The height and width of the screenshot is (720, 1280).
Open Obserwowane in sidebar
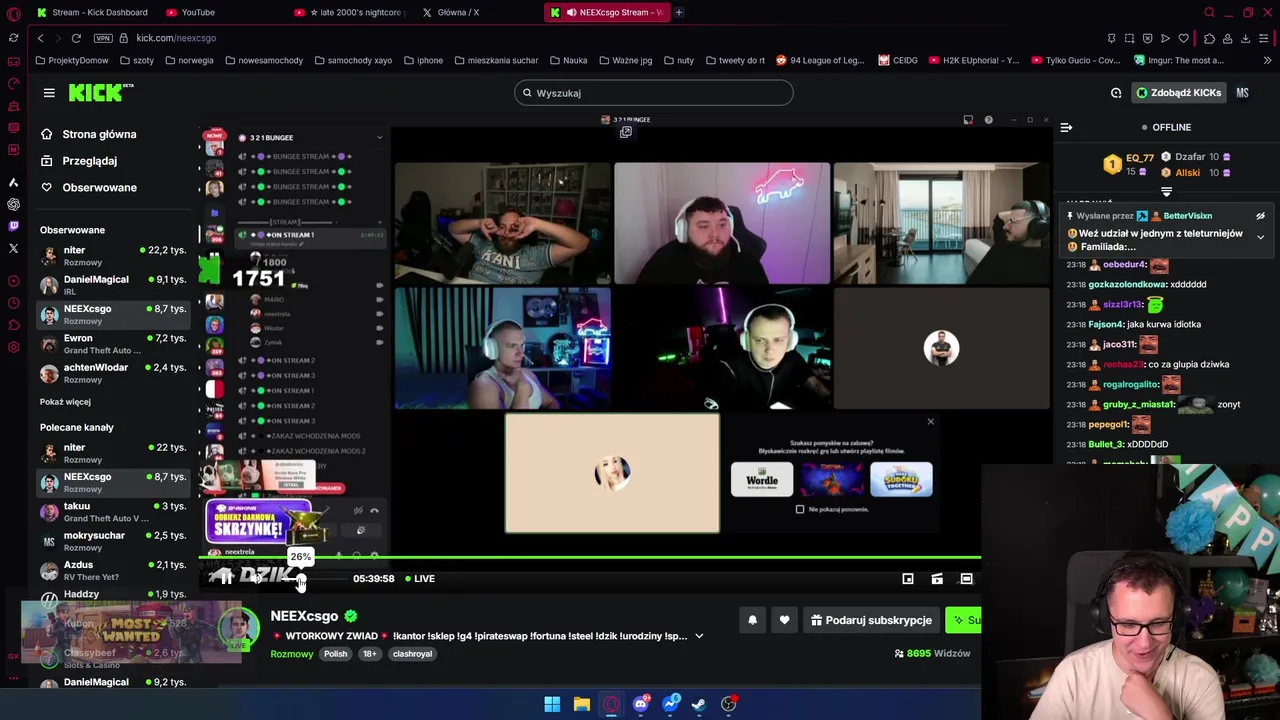88,188
